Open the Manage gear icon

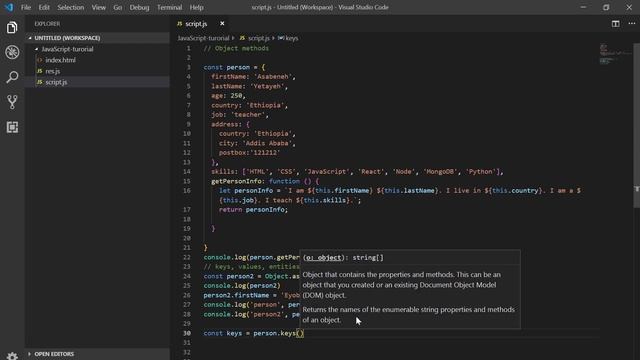12,356
